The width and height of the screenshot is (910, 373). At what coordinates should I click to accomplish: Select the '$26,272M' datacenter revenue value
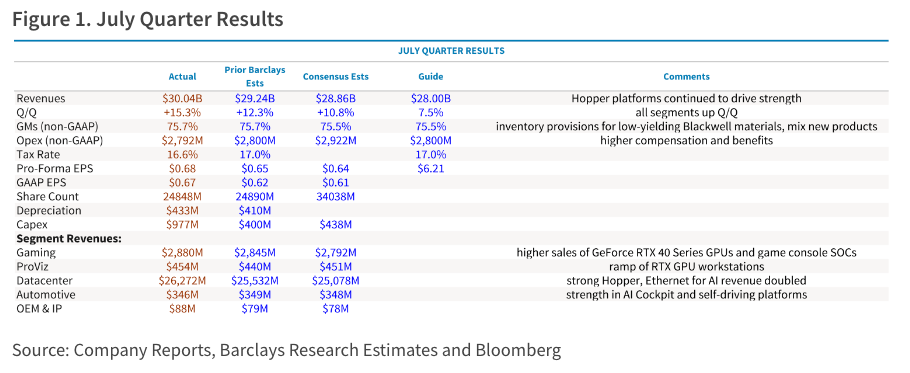(x=182, y=281)
